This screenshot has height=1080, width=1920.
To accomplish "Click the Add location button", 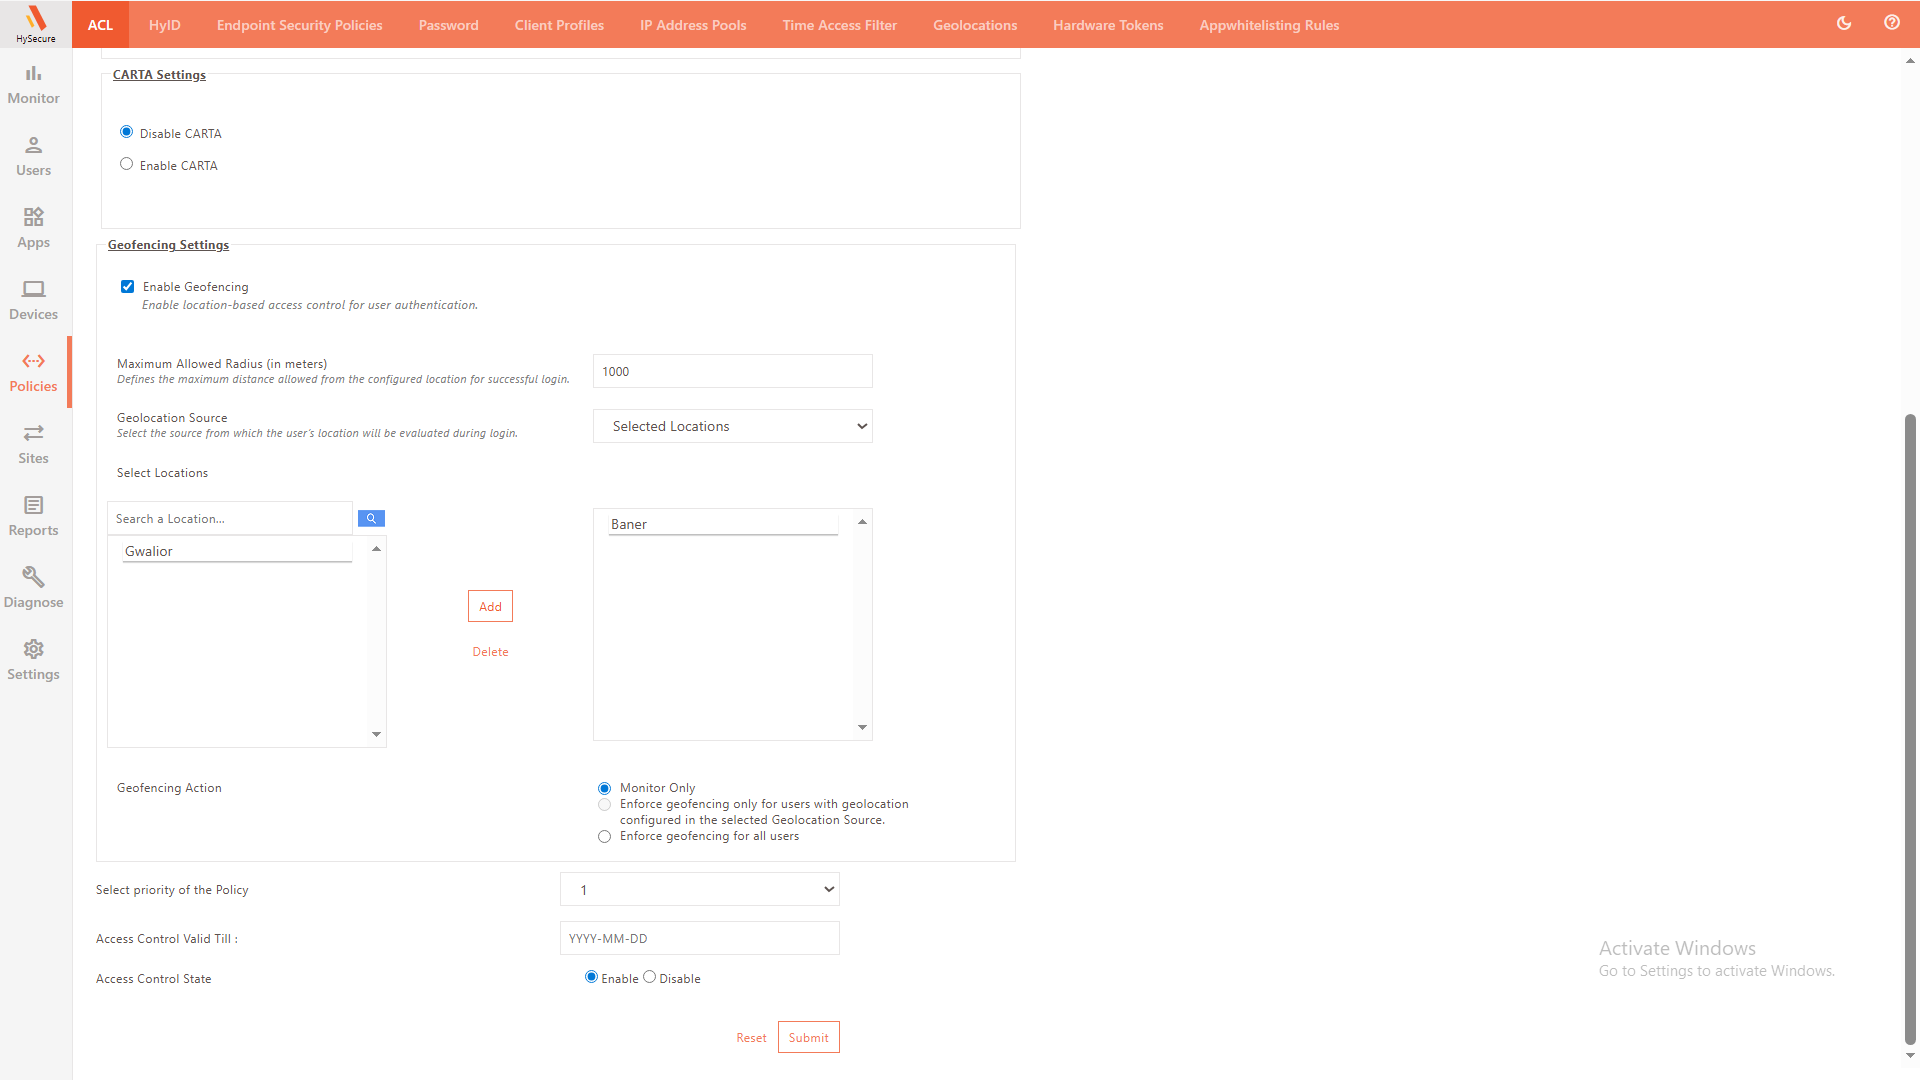I will tap(490, 606).
